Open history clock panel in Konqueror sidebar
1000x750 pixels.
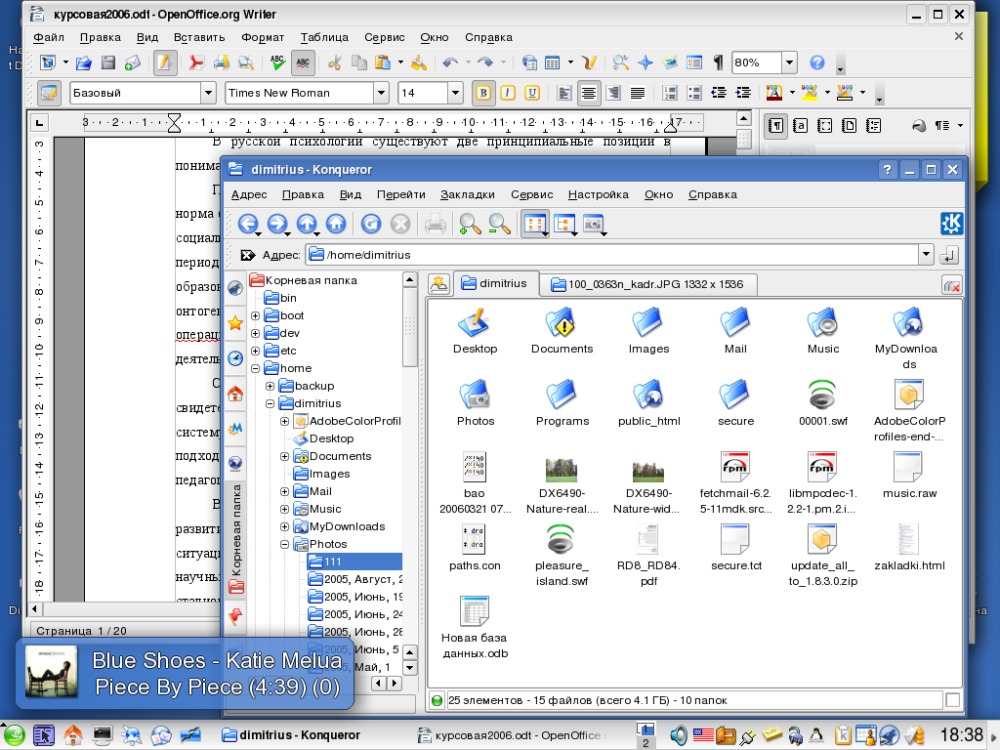pos(235,358)
